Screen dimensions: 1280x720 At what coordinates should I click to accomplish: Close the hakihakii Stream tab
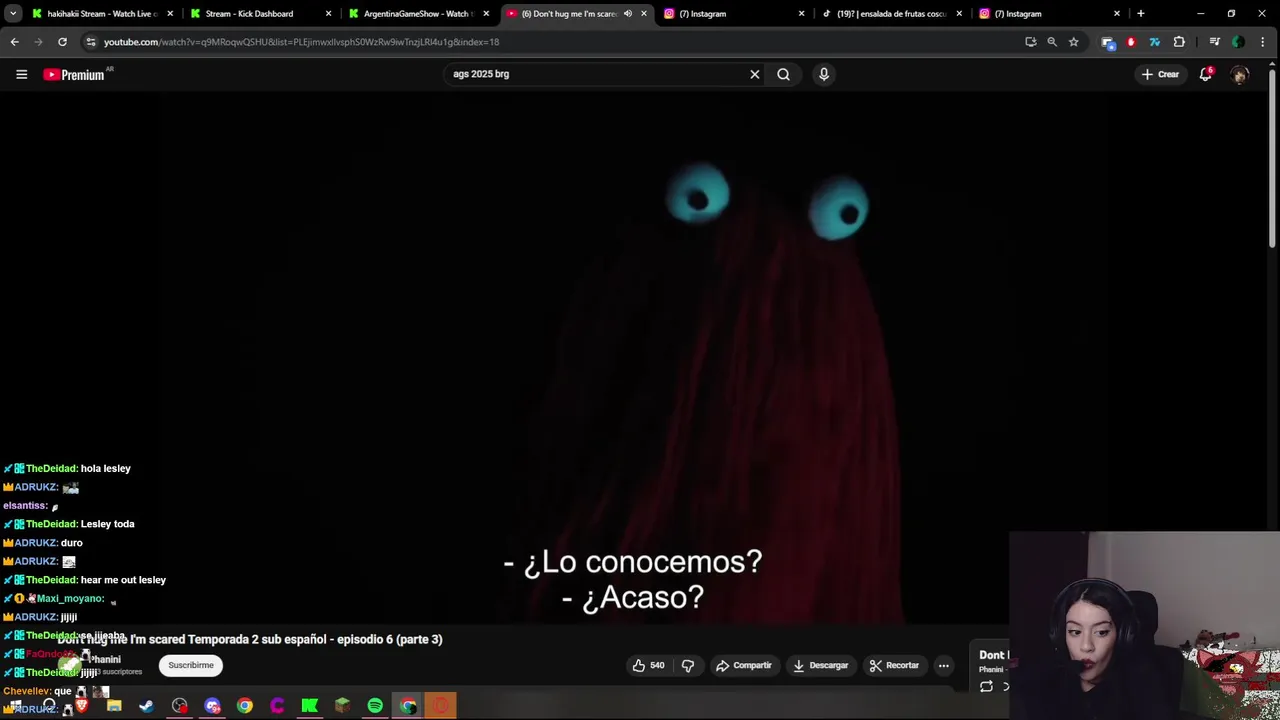170,14
